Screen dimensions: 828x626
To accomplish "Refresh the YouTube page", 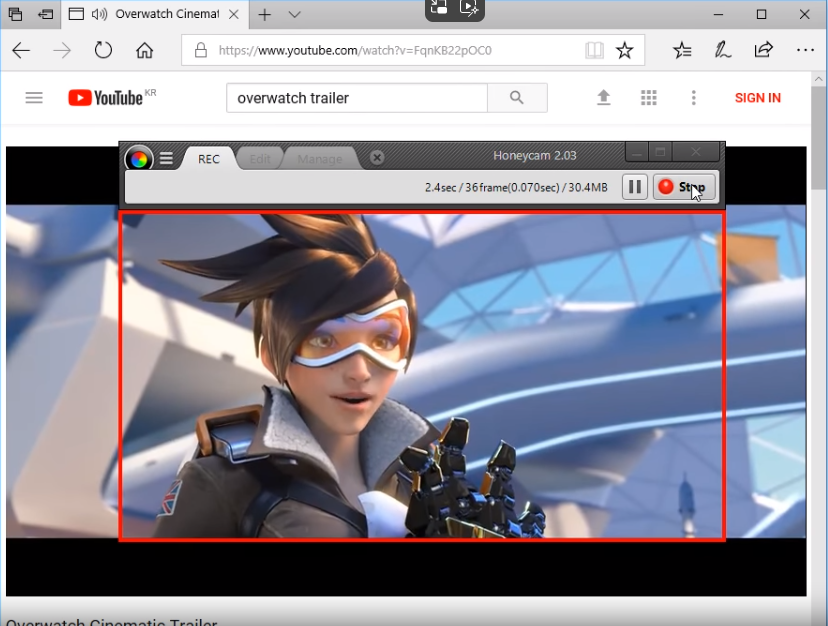I will [103, 51].
